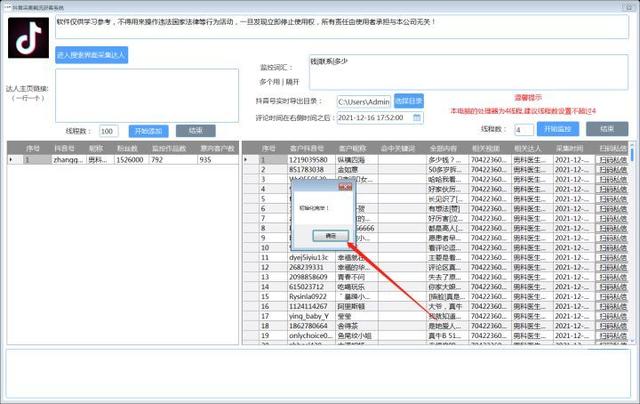Click export directory field C:\Users\Admin

point(364,102)
